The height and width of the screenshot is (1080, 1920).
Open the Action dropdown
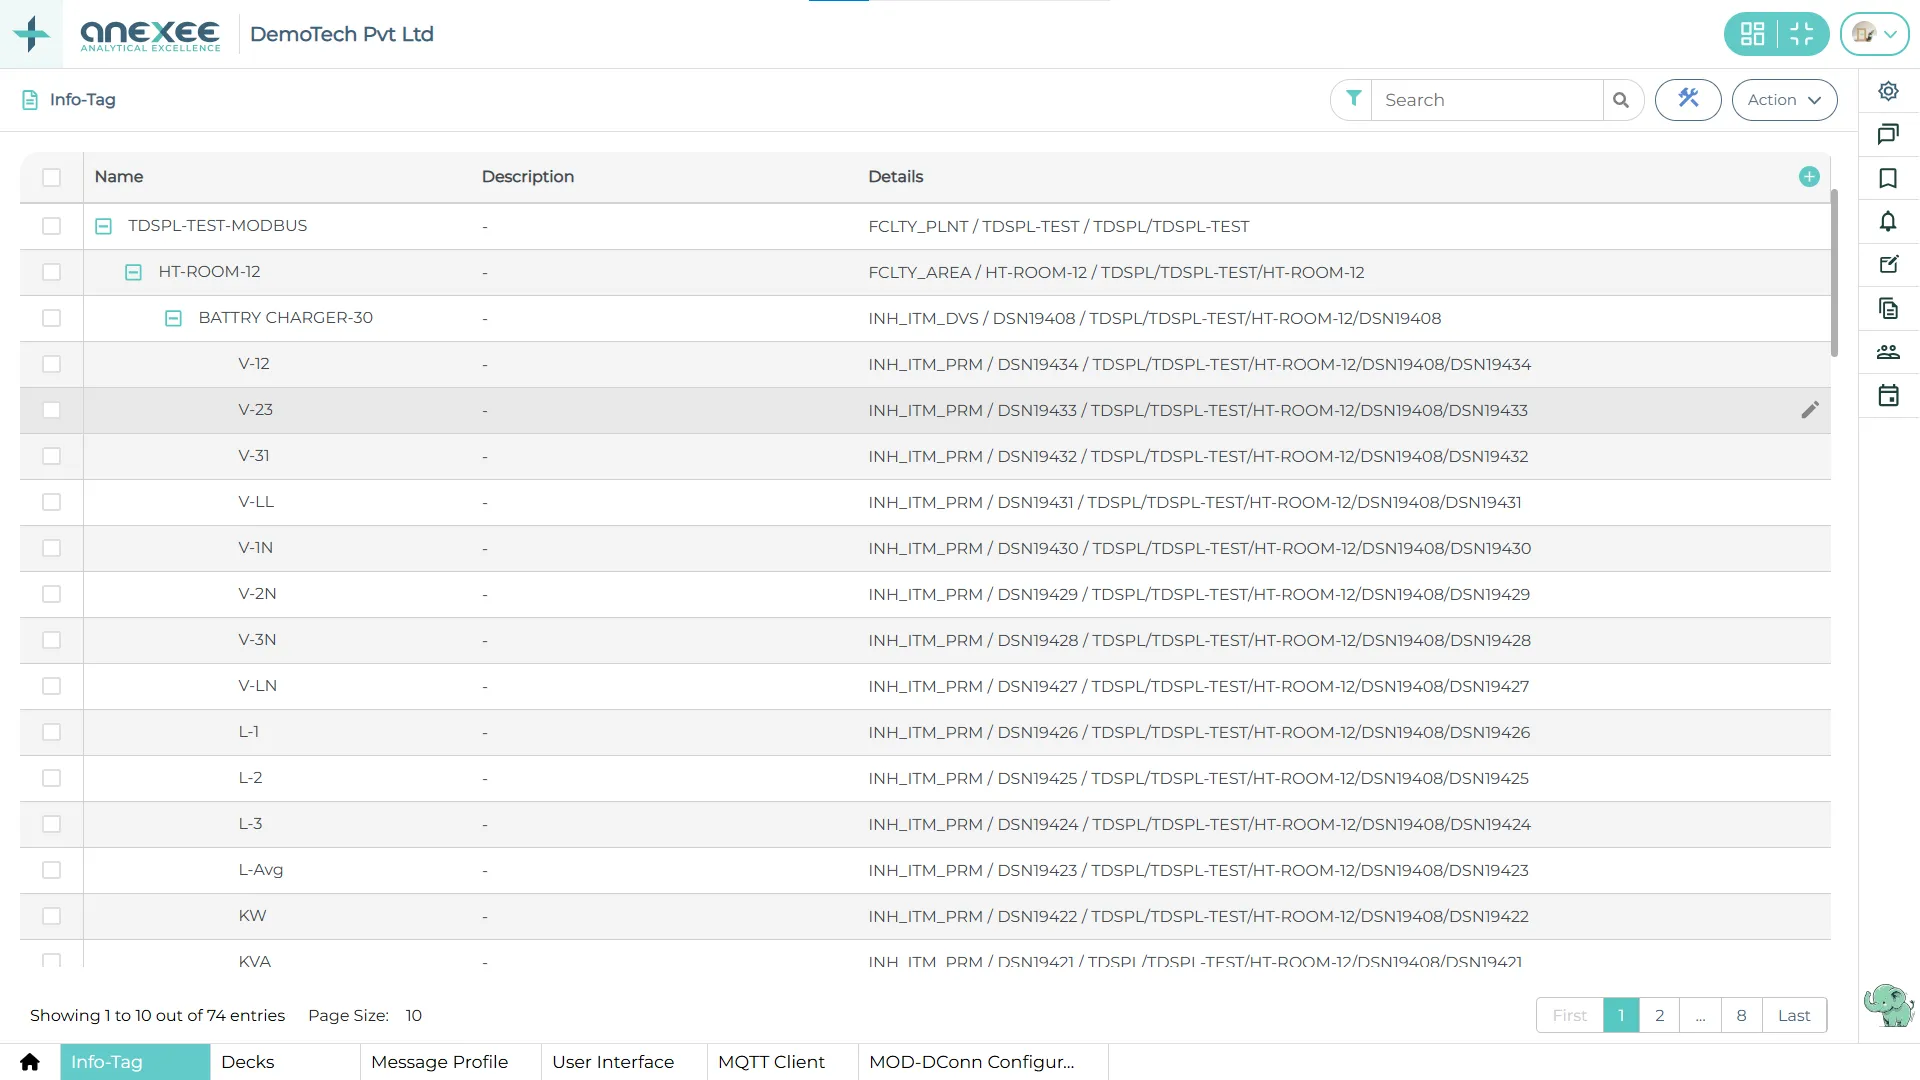click(x=1784, y=100)
